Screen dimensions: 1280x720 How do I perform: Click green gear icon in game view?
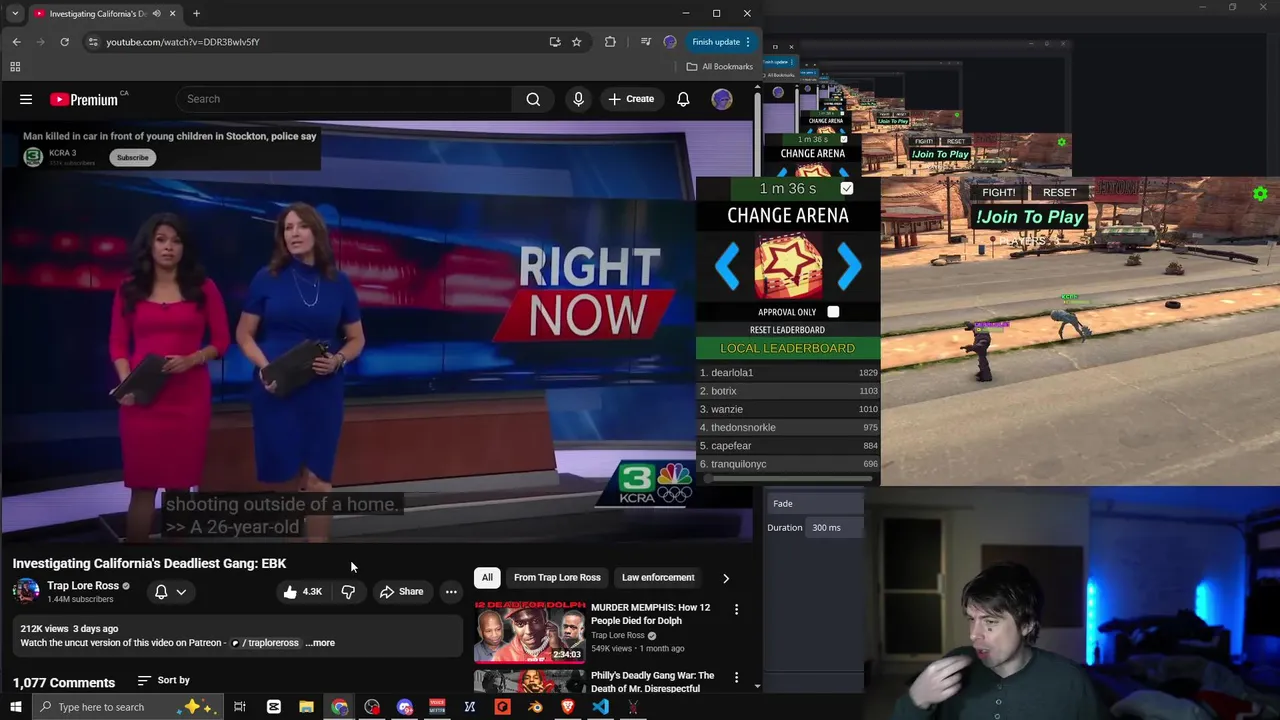1260,193
